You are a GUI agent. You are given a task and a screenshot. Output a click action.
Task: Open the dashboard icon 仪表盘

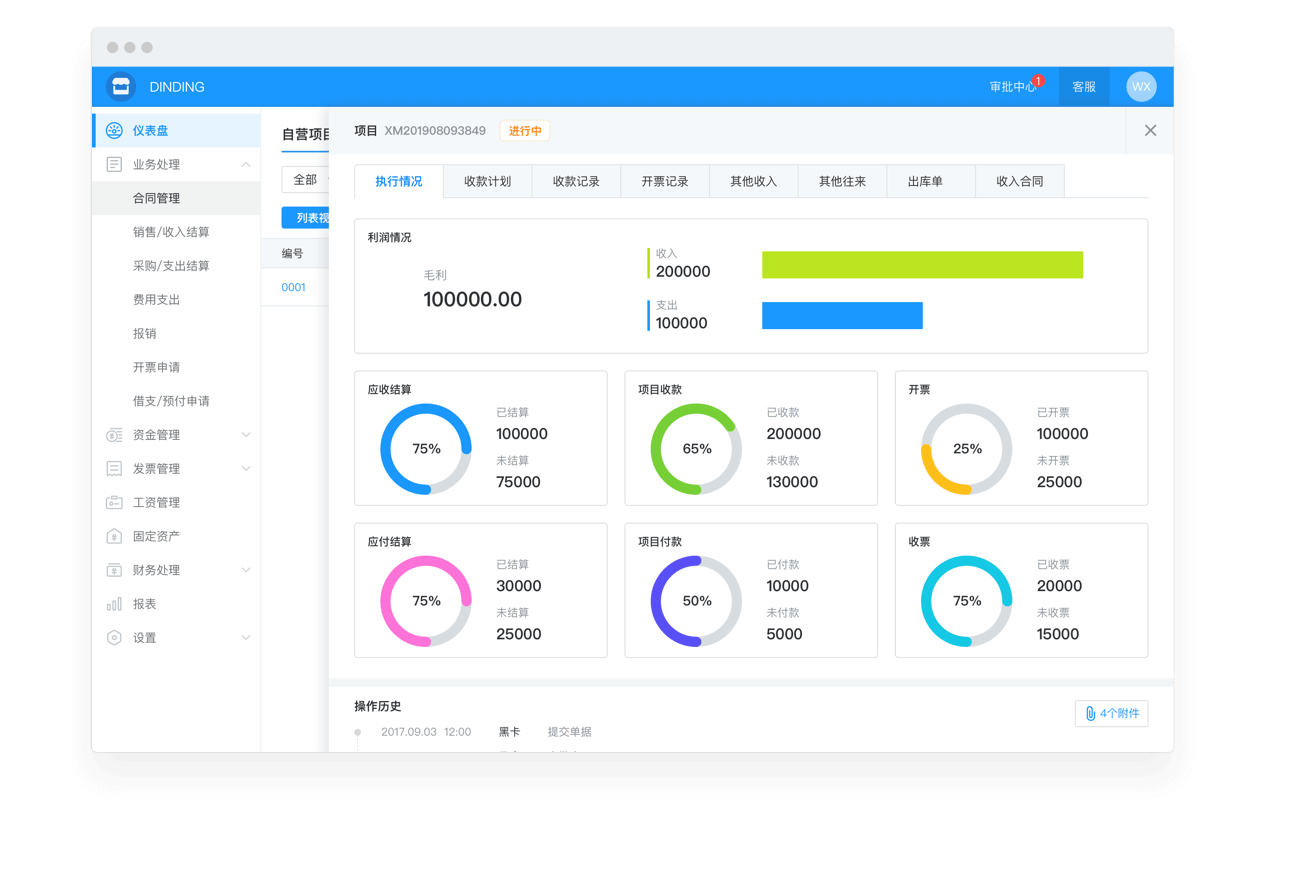coord(115,130)
